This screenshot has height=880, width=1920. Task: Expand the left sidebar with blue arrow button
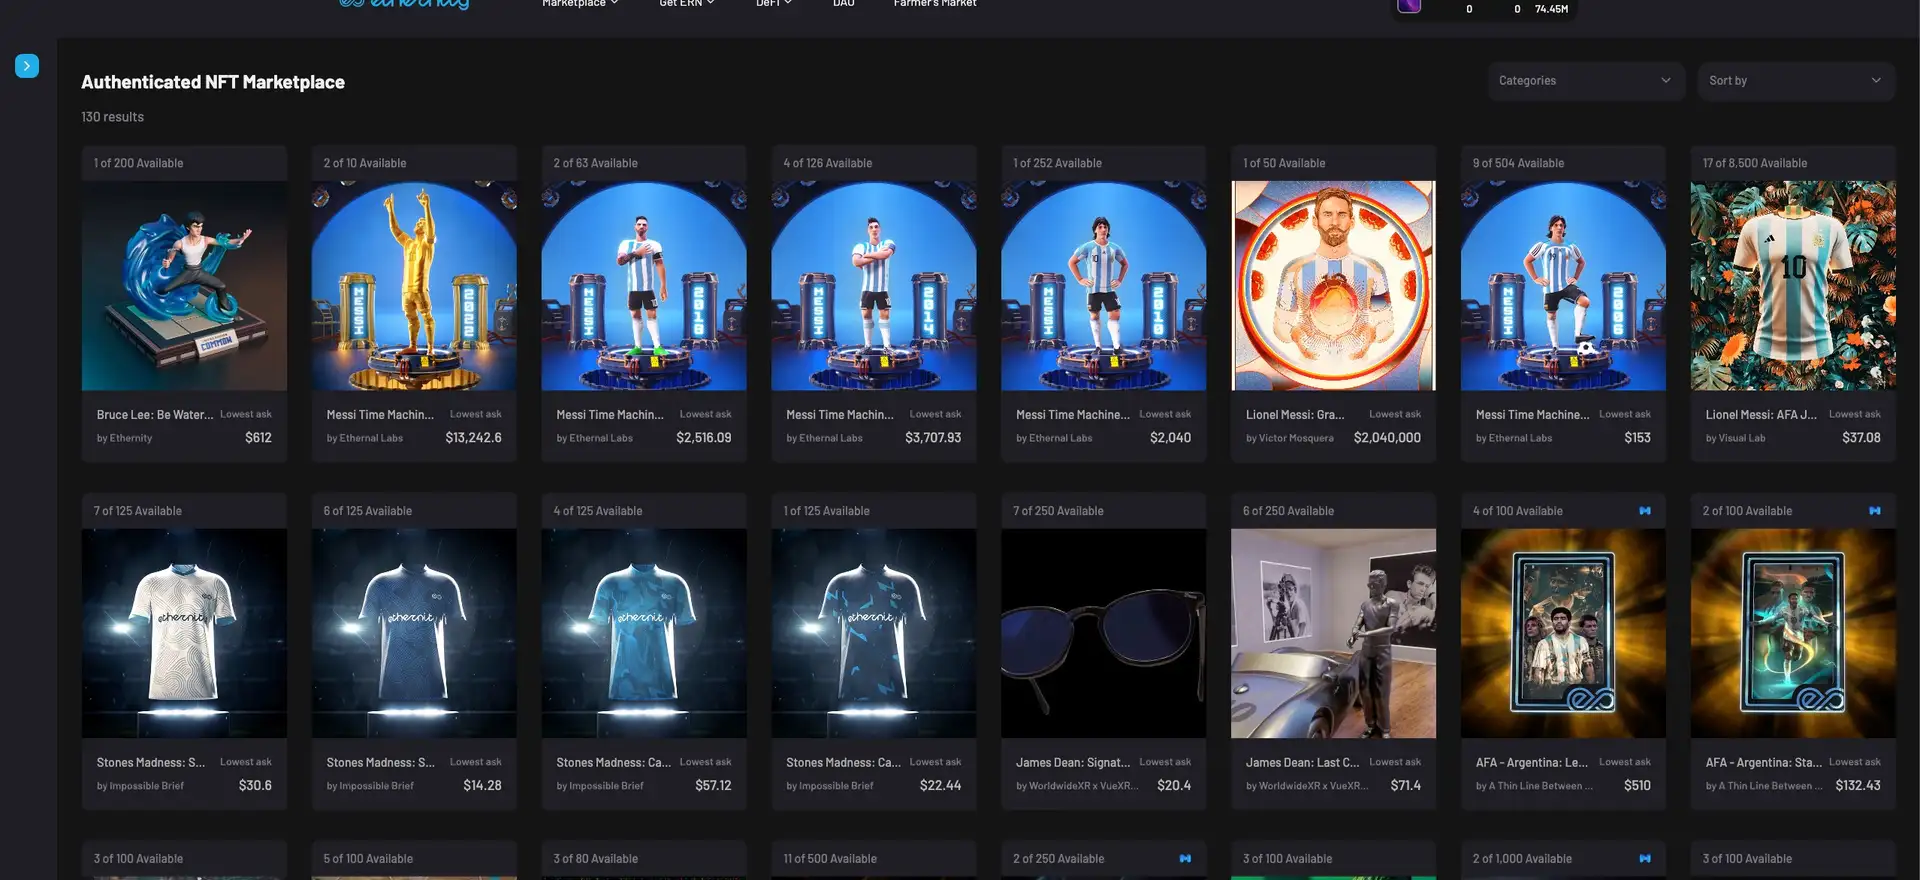point(27,66)
